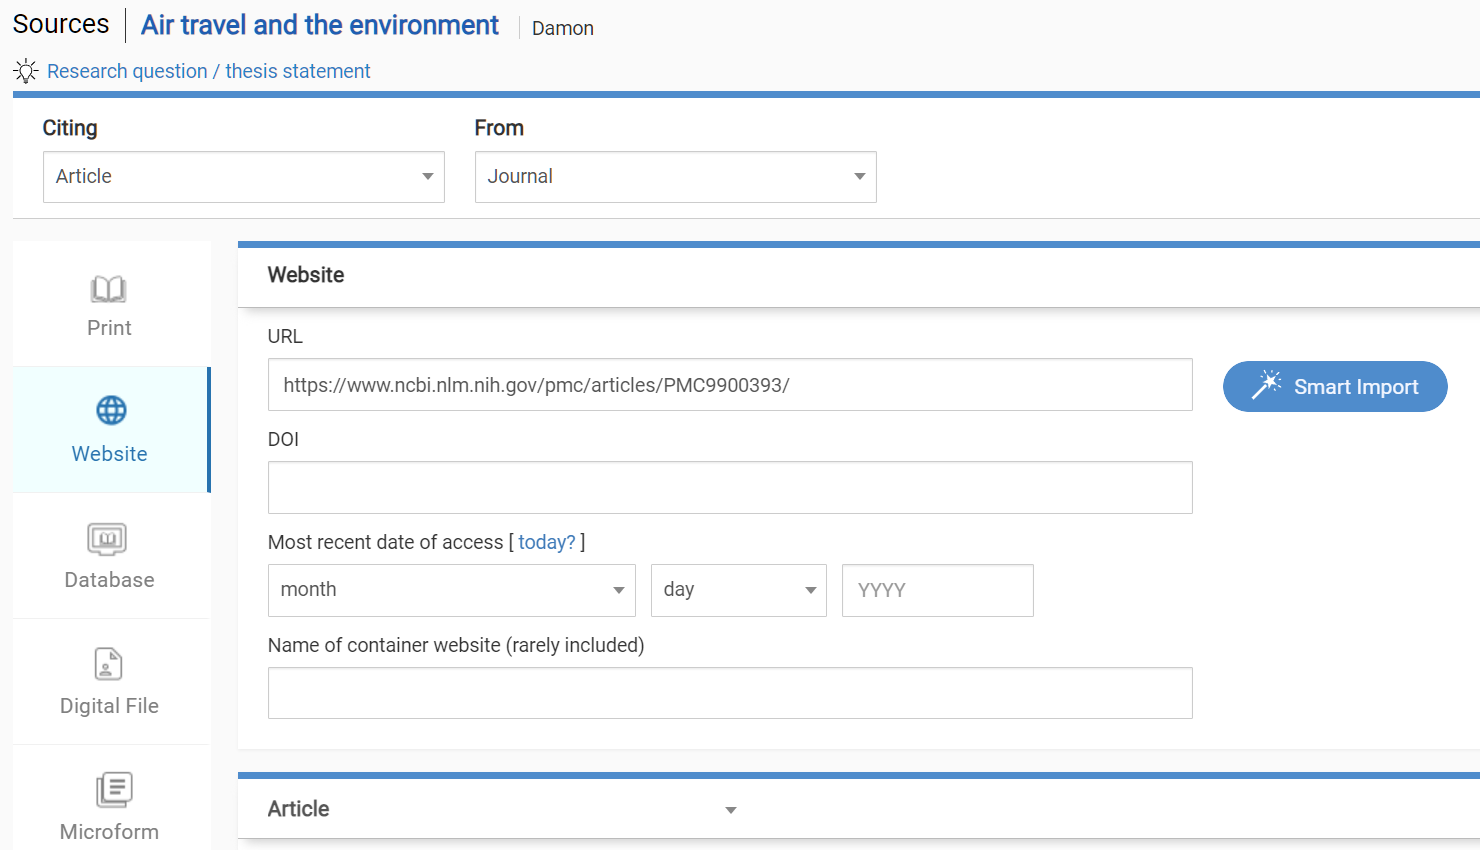
Task: Click into the DOI text field
Action: [x=729, y=488]
